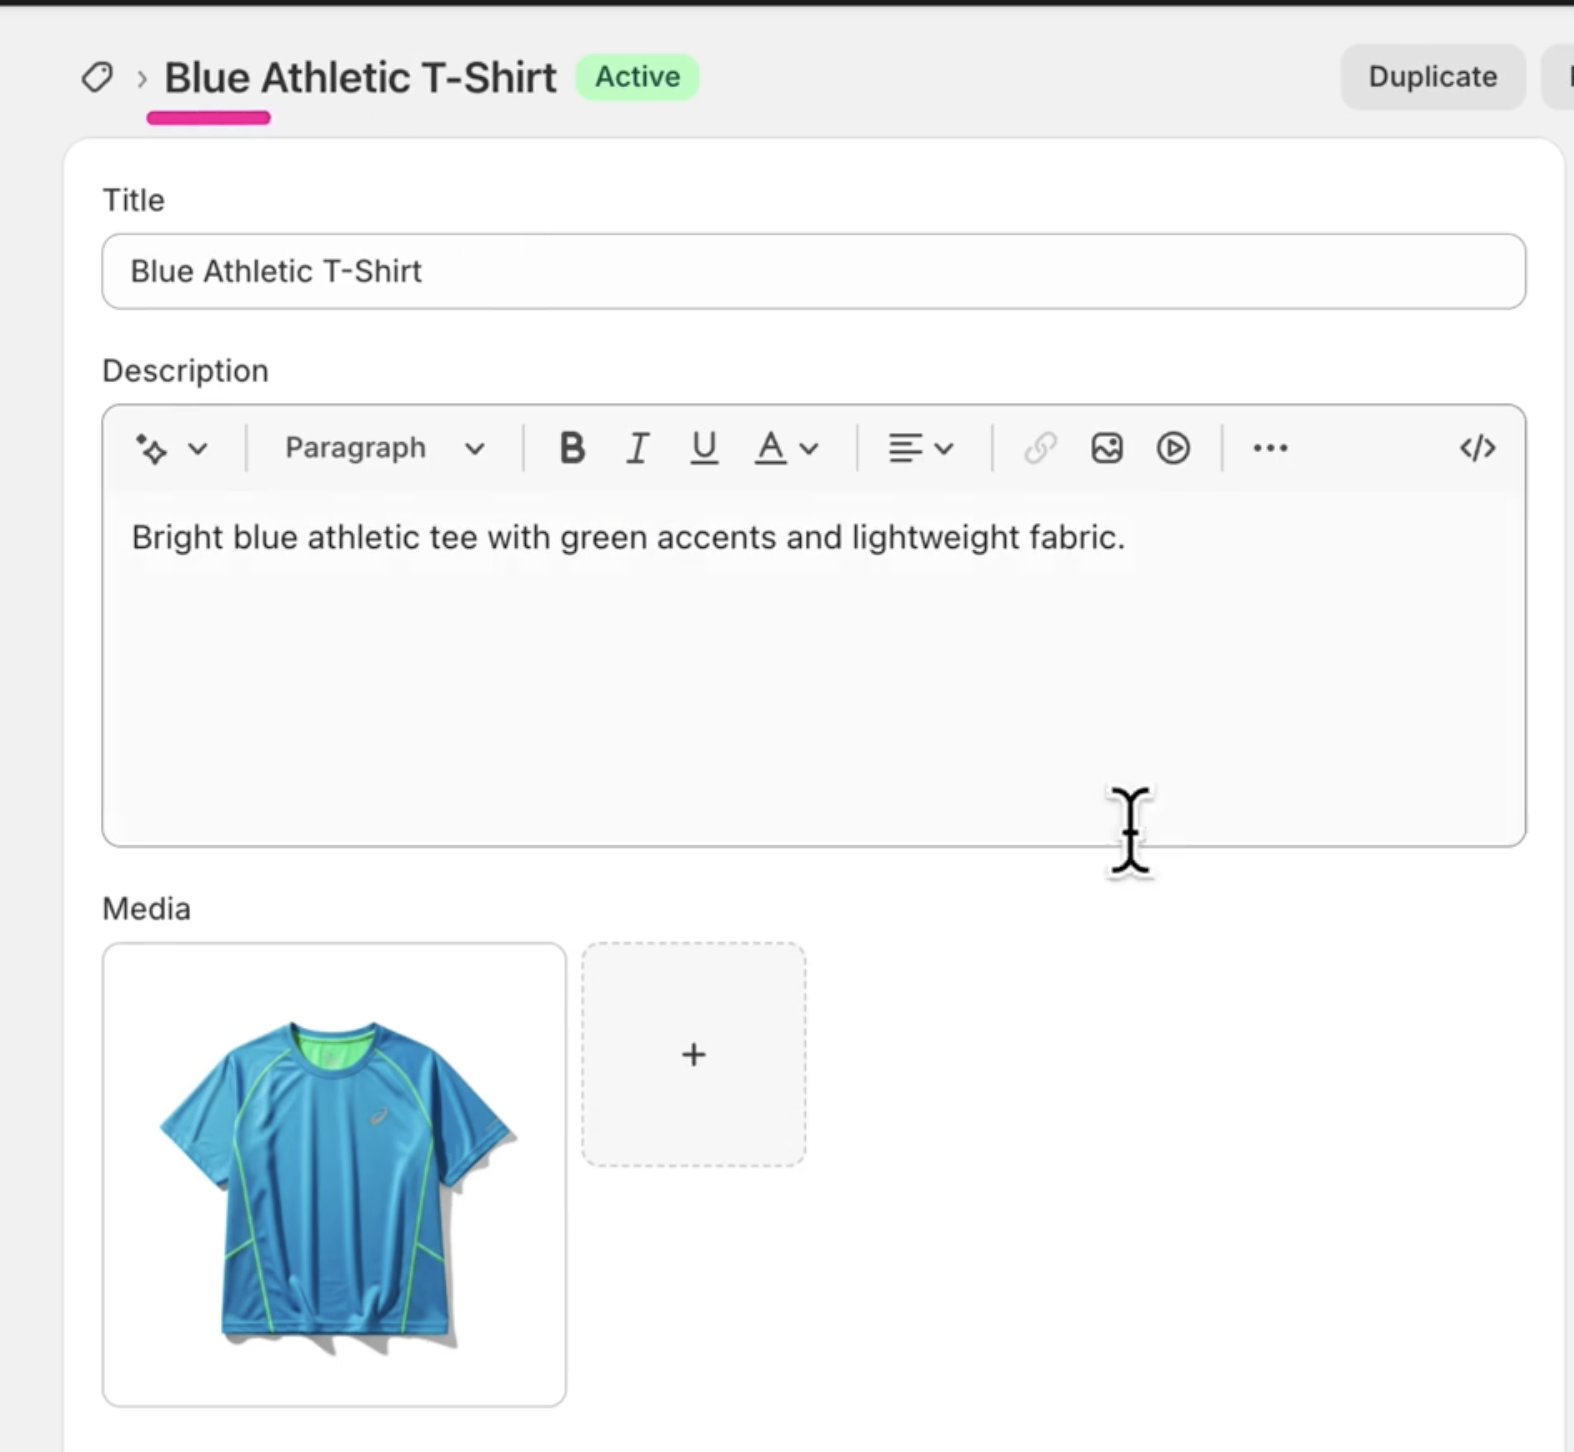Click the Blue Athletic T-Shirt page heading
The height and width of the screenshot is (1452, 1574).
pyautogui.click(x=360, y=77)
